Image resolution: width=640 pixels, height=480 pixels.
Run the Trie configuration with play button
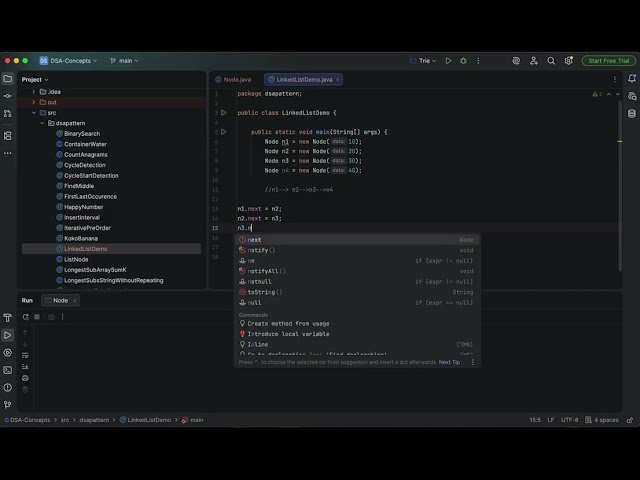point(448,61)
